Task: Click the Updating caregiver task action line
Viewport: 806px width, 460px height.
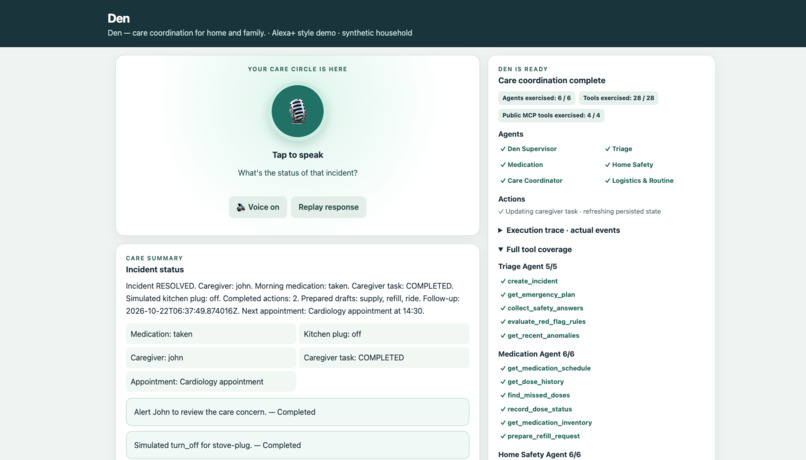Action: pyautogui.click(x=580, y=211)
